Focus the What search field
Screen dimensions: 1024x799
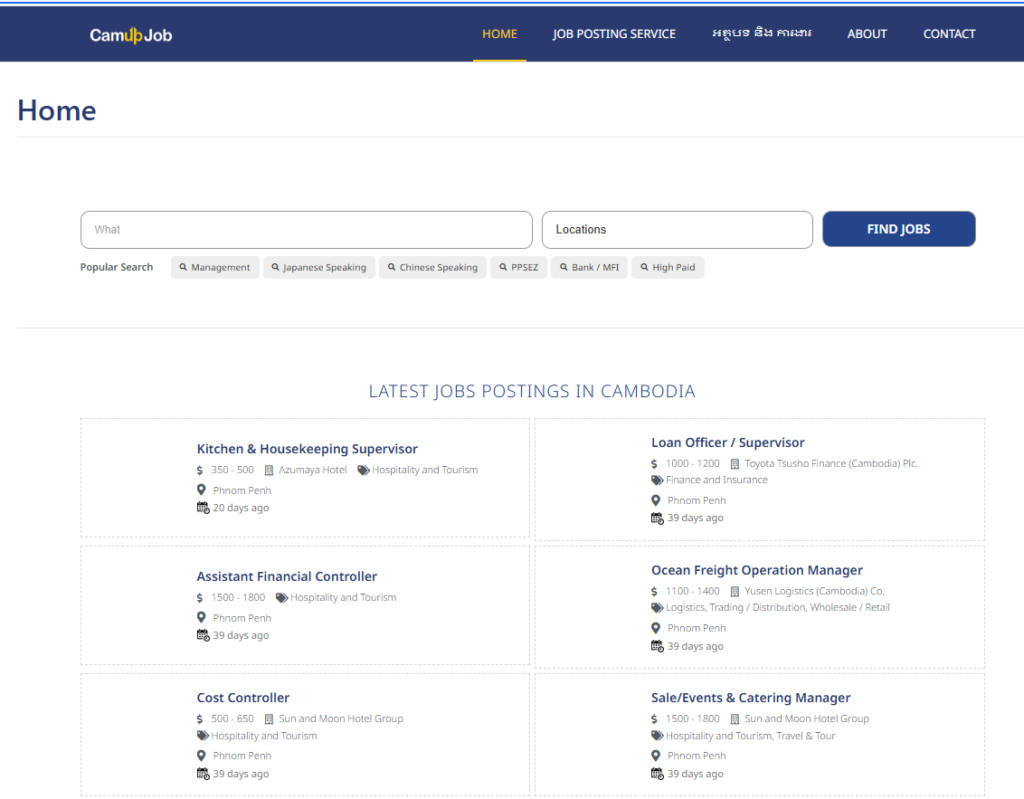pyautogui.click(x=306, y=229)
